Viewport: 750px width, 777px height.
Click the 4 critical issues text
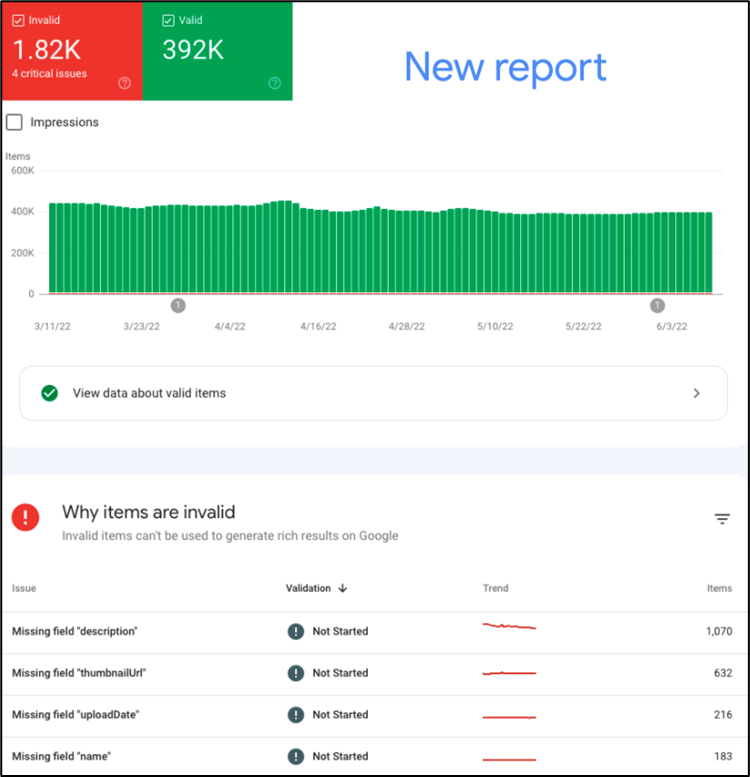tap(50, 73)
